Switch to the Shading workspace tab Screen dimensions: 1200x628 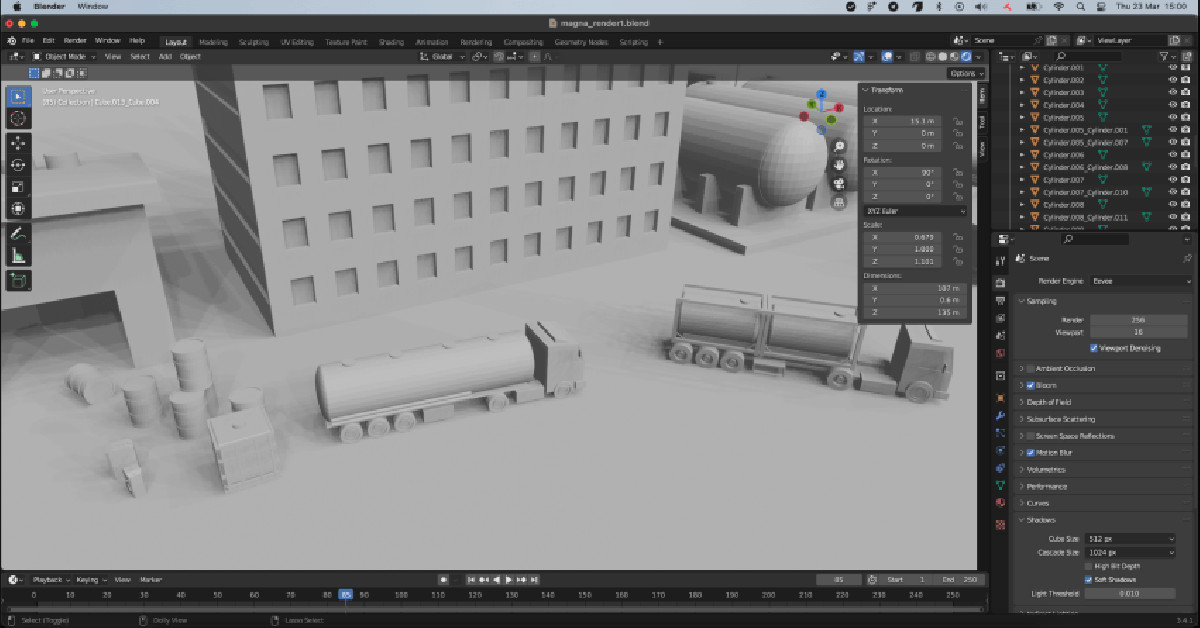pos(391,42)
